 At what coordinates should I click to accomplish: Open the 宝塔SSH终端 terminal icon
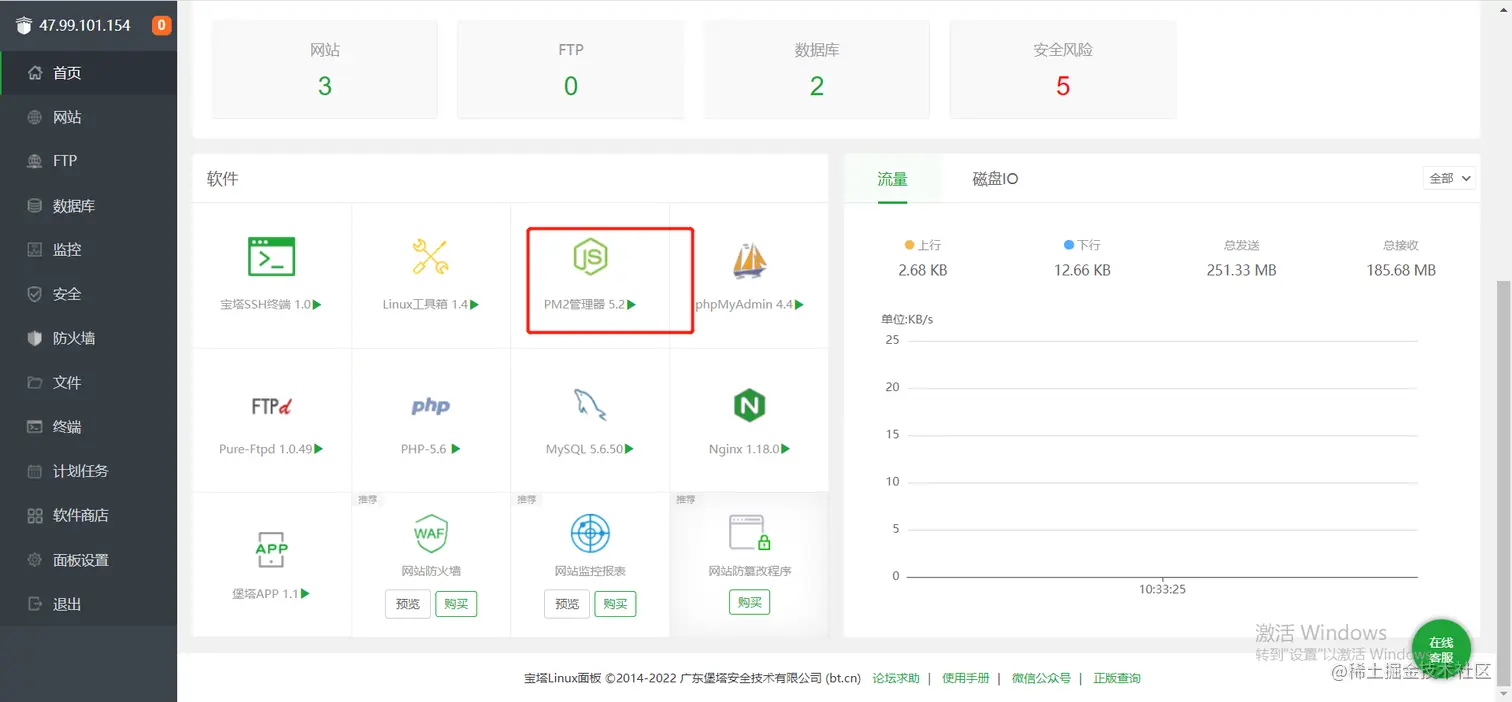(x=271, y=256)
